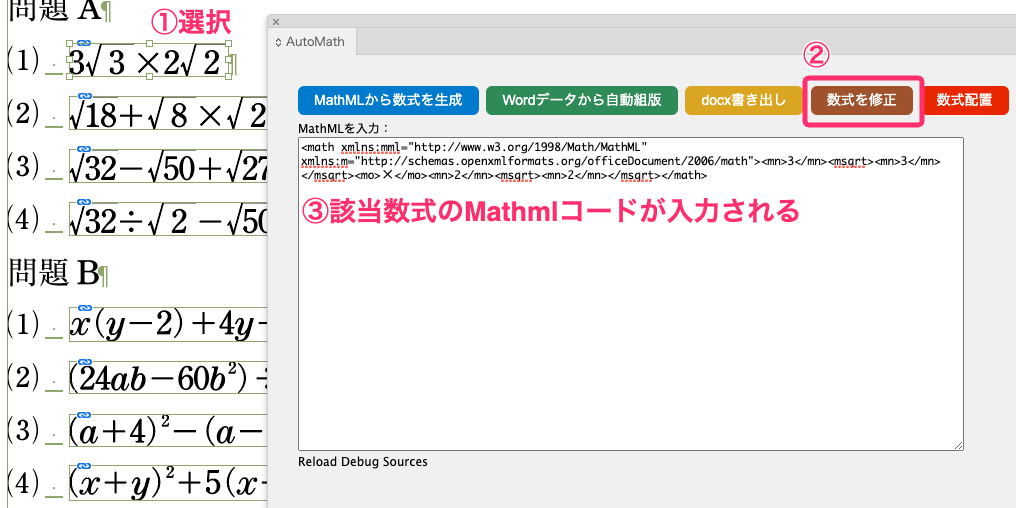
Task: Switch to the AutoMath panel tab
Action: pyautogui.click(x=314, y=42)
